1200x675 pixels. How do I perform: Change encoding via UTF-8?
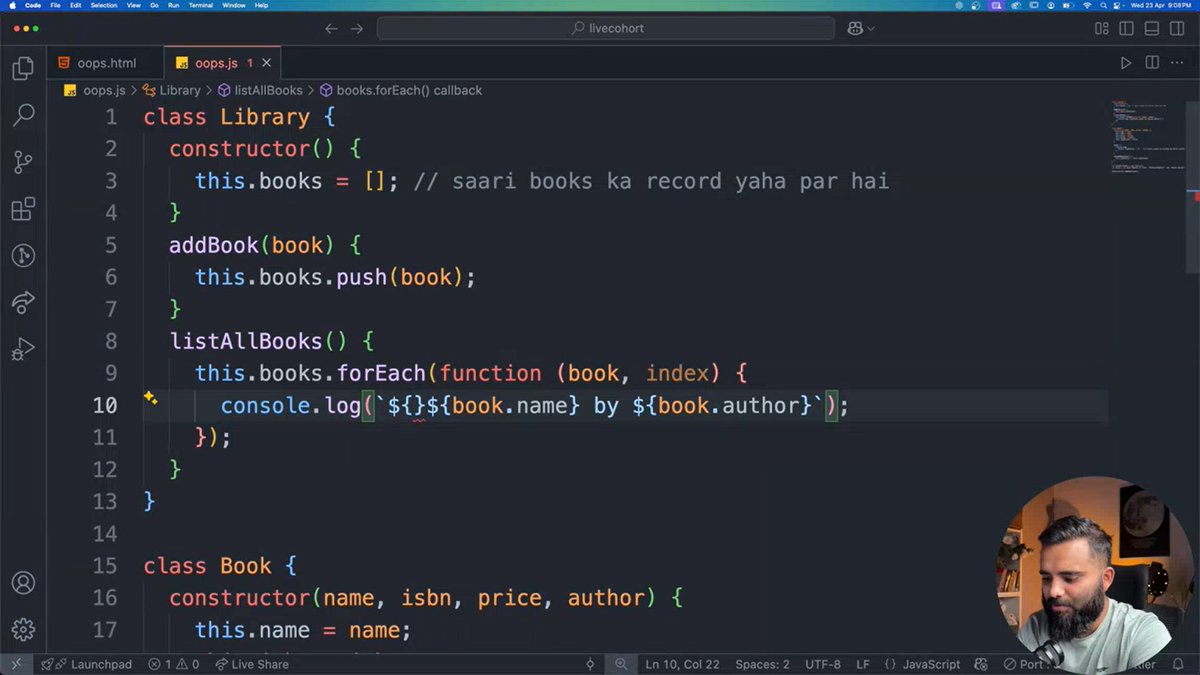824,664
